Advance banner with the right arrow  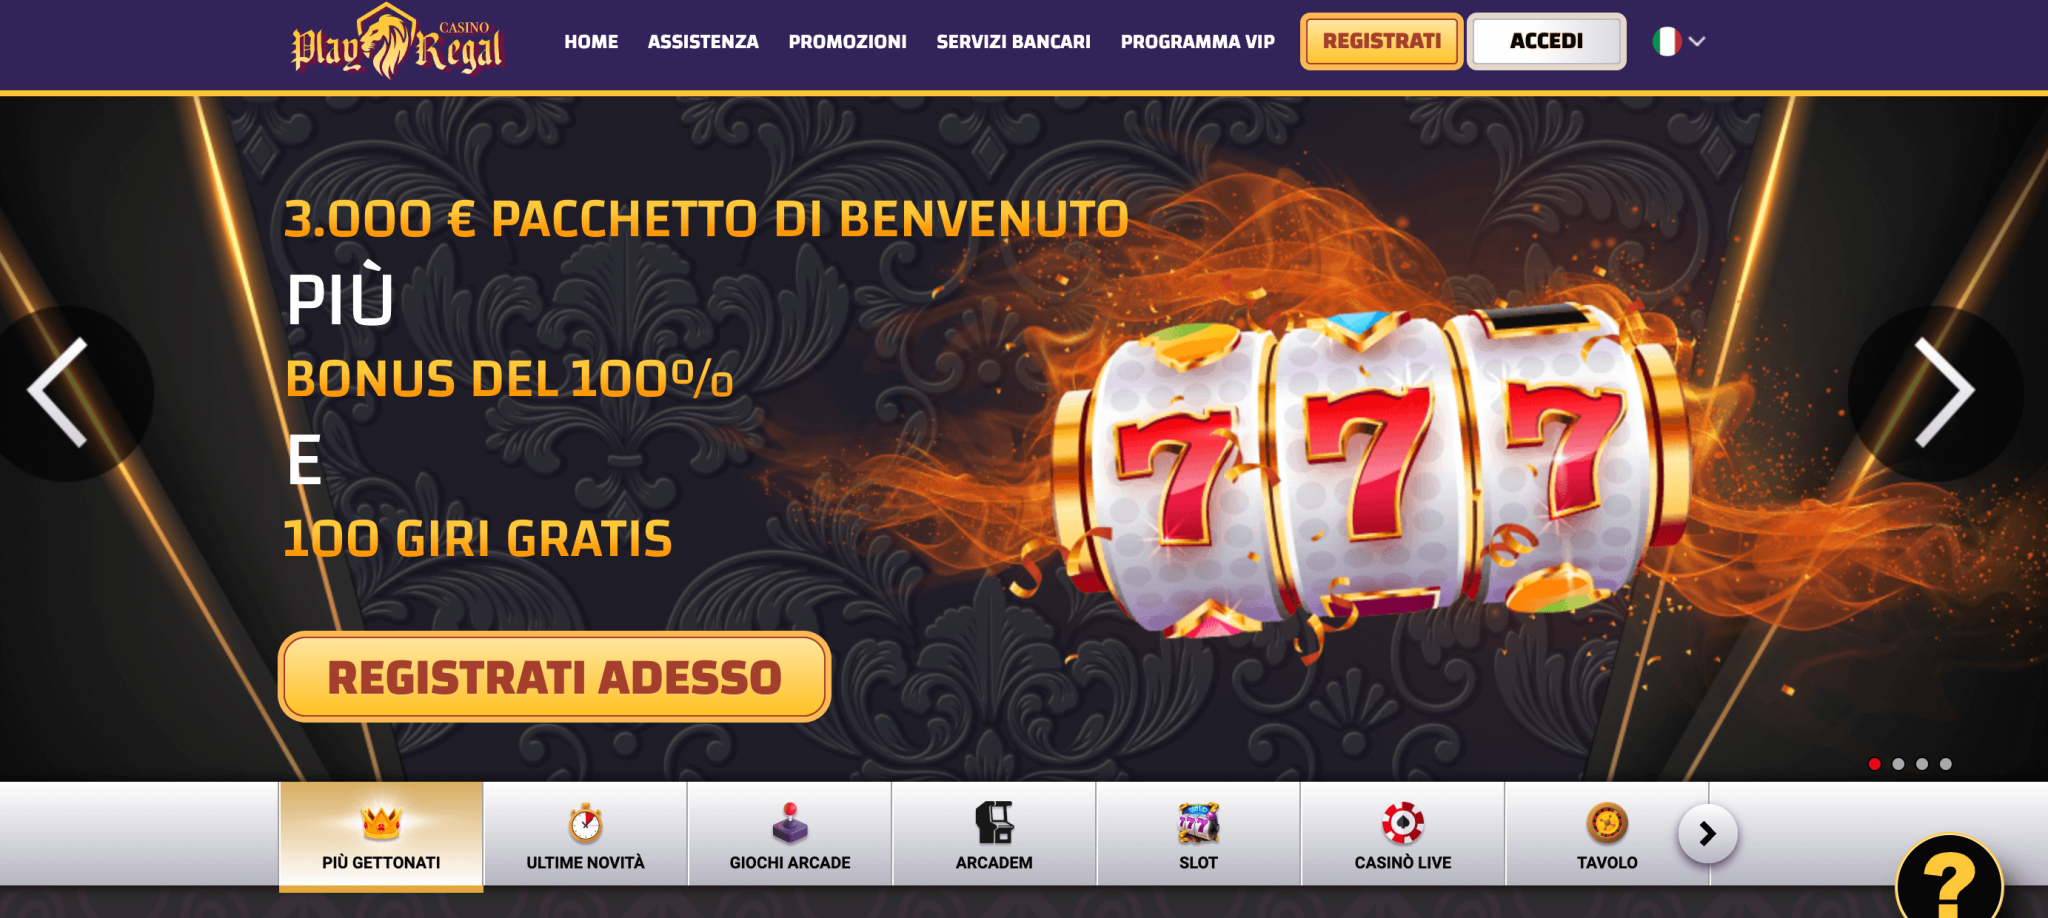1943,392
